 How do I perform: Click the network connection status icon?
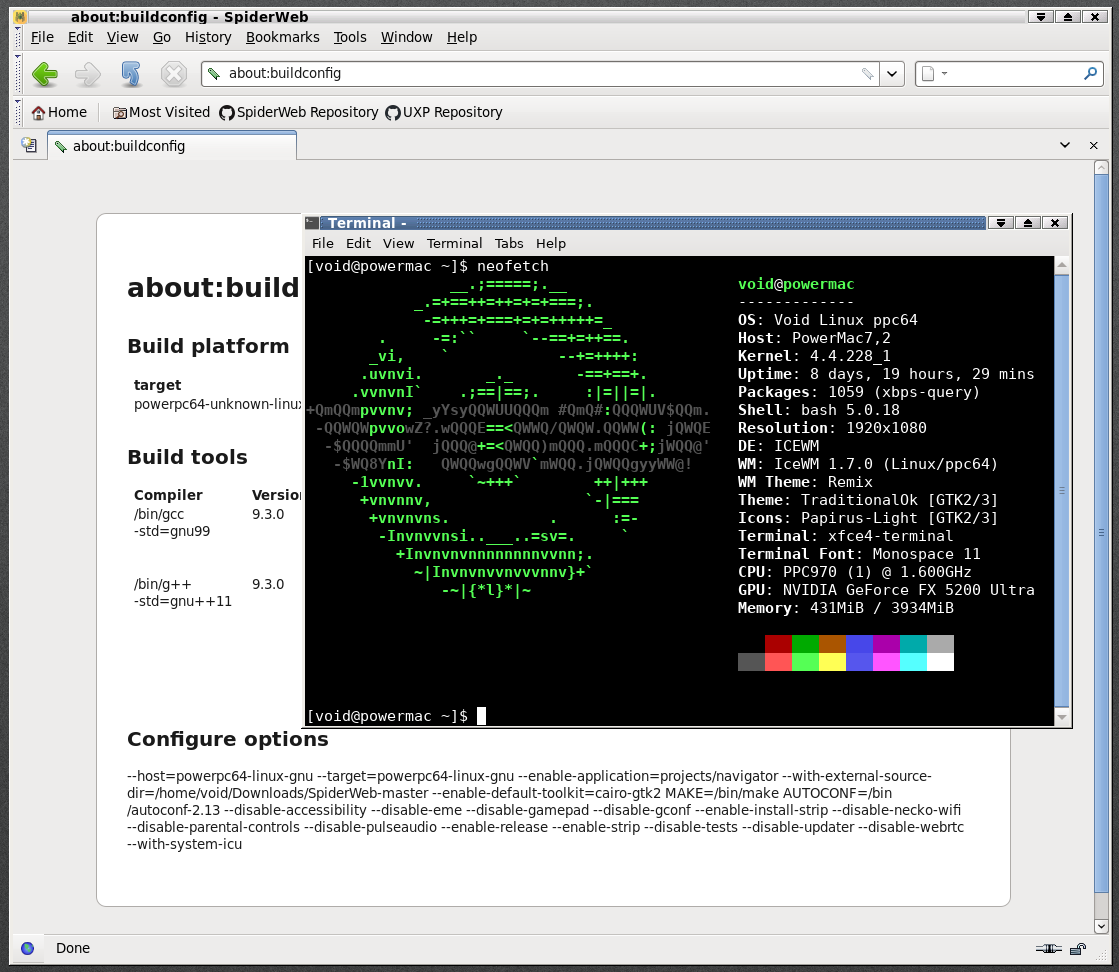tap(1048, 948)
